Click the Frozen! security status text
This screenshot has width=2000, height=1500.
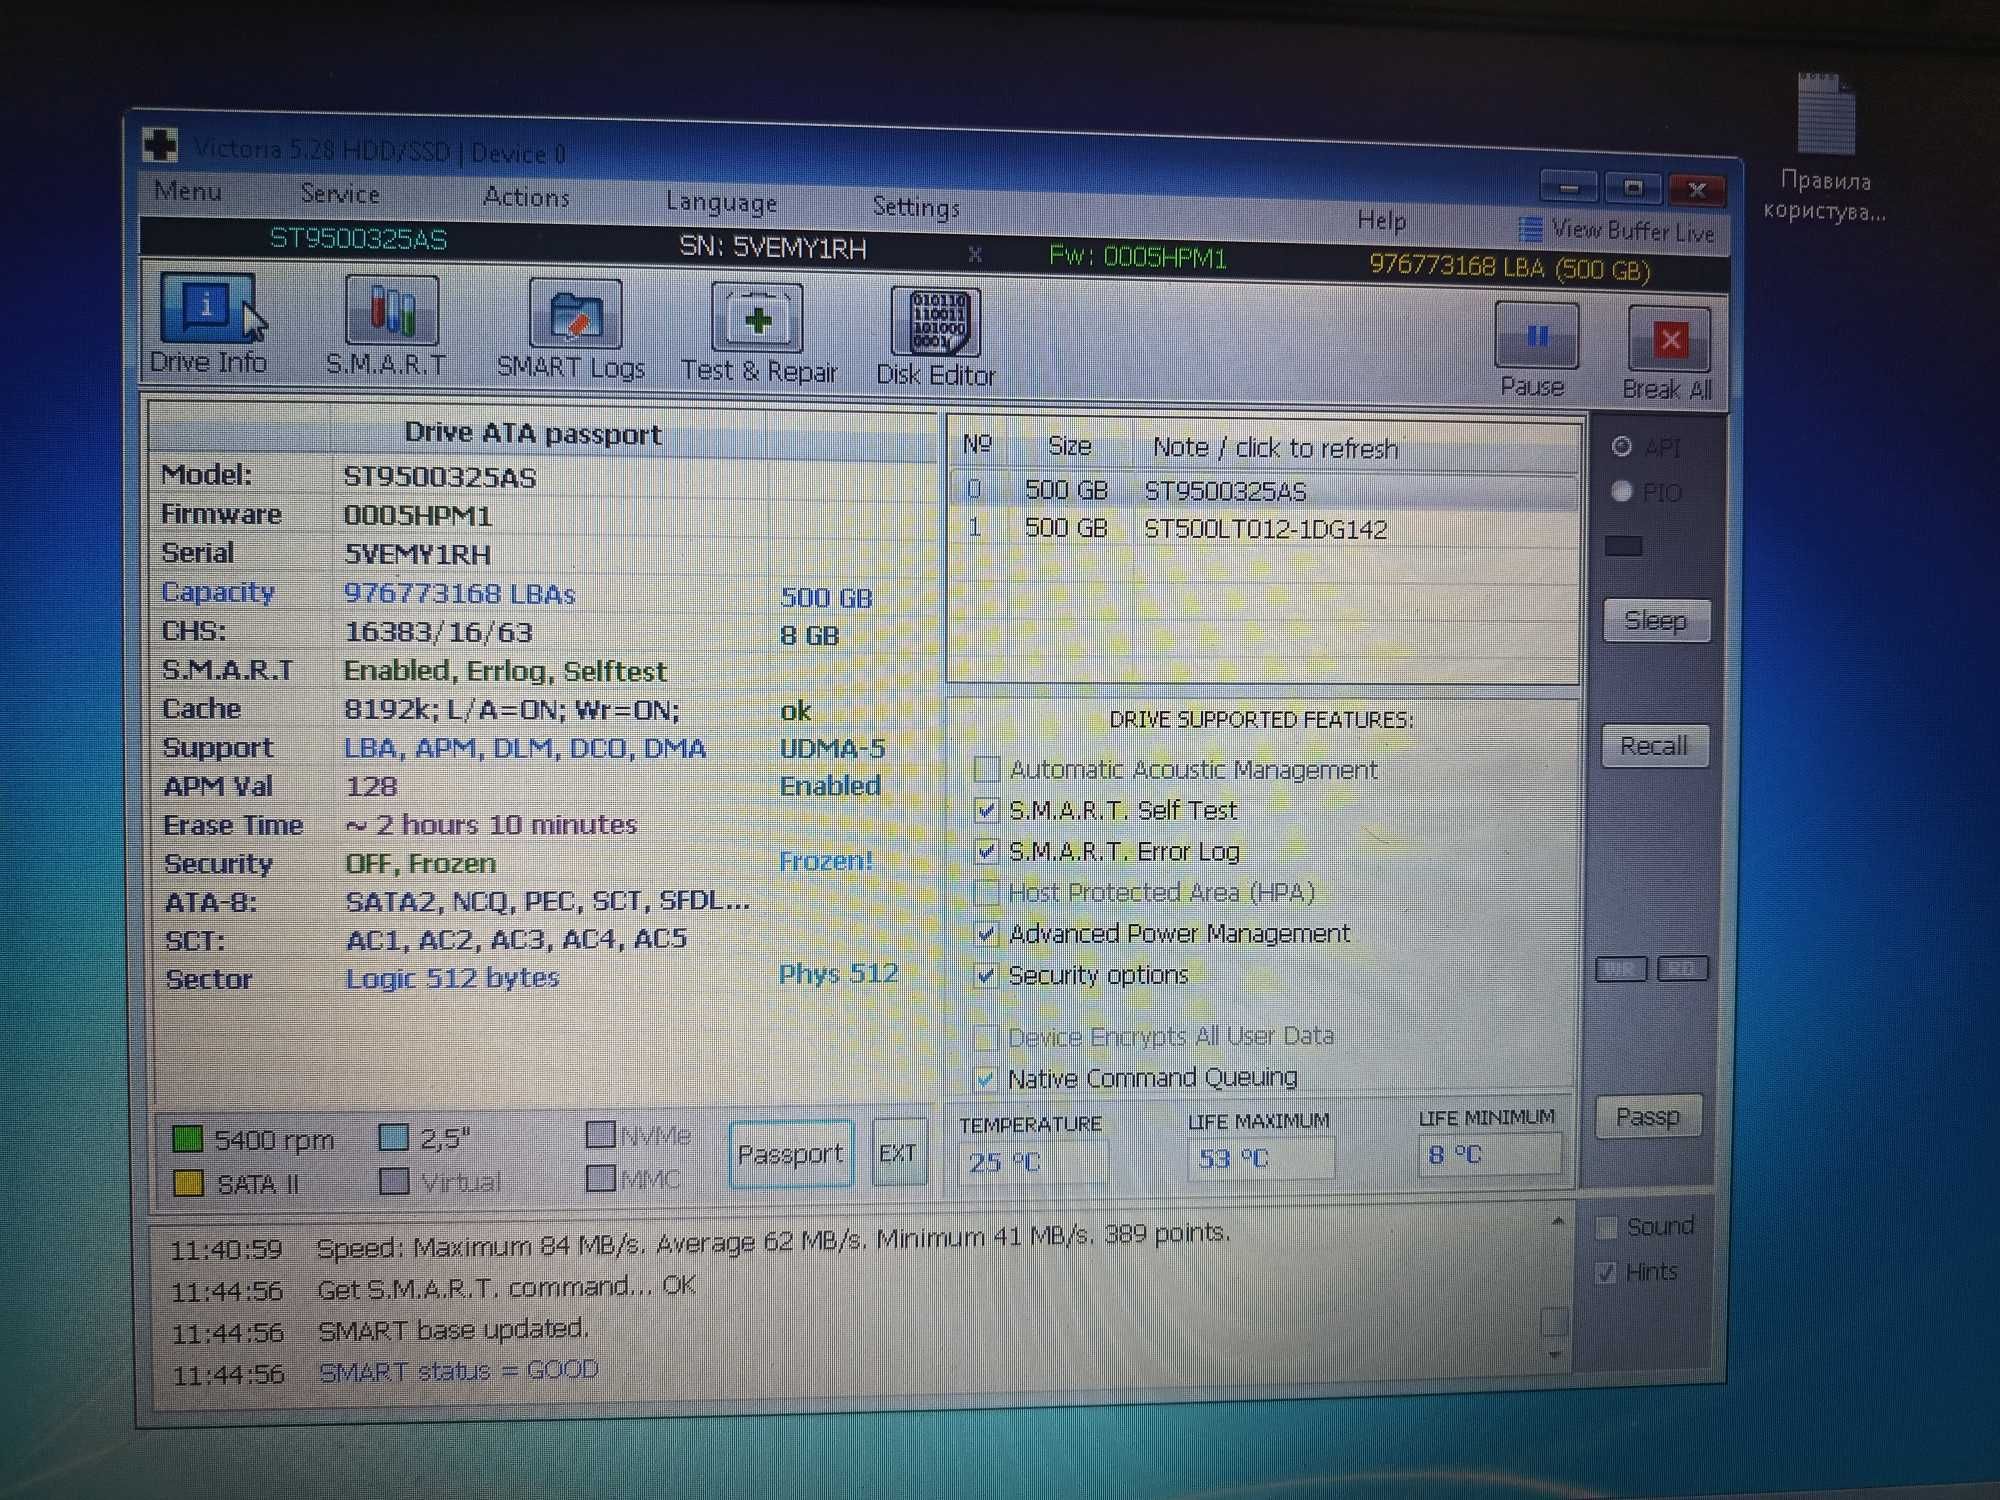(x=826, y=860)
